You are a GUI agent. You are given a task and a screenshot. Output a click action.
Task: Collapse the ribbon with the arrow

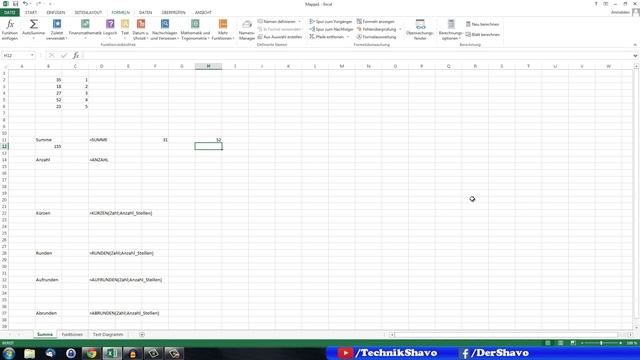point(635,45)
